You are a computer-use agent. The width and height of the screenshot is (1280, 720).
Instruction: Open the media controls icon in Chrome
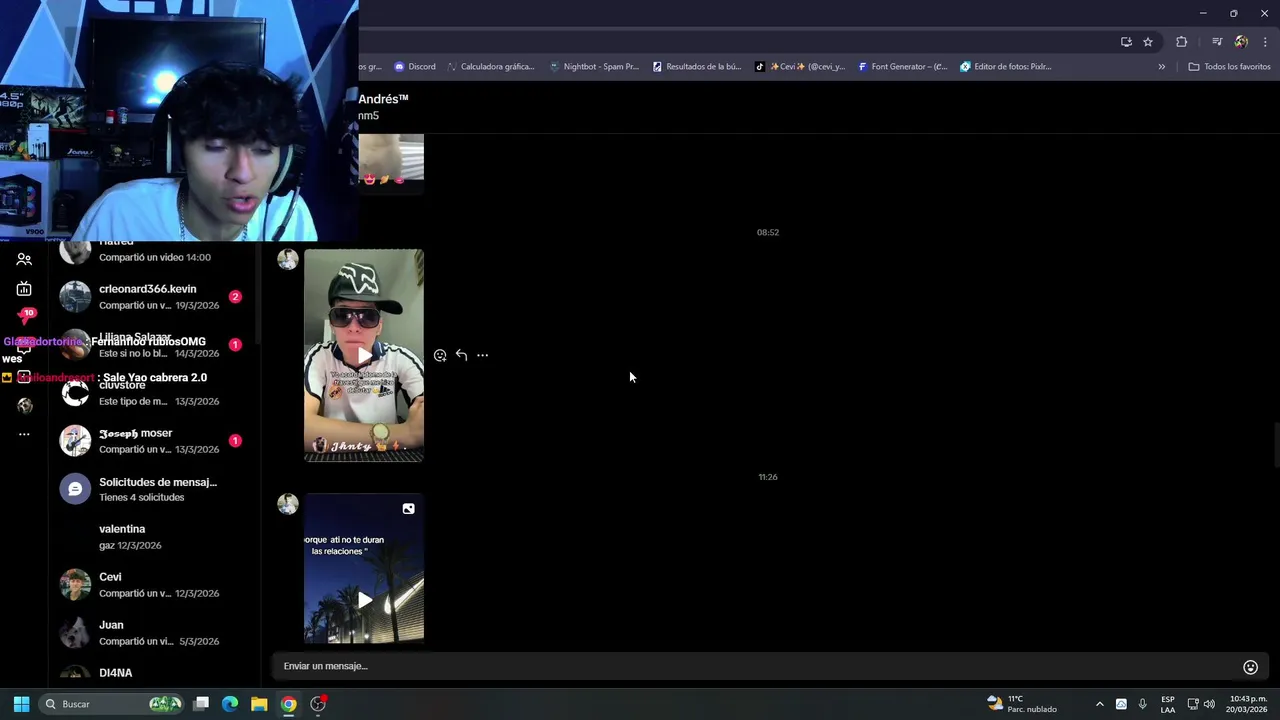tap(1217, 42)
